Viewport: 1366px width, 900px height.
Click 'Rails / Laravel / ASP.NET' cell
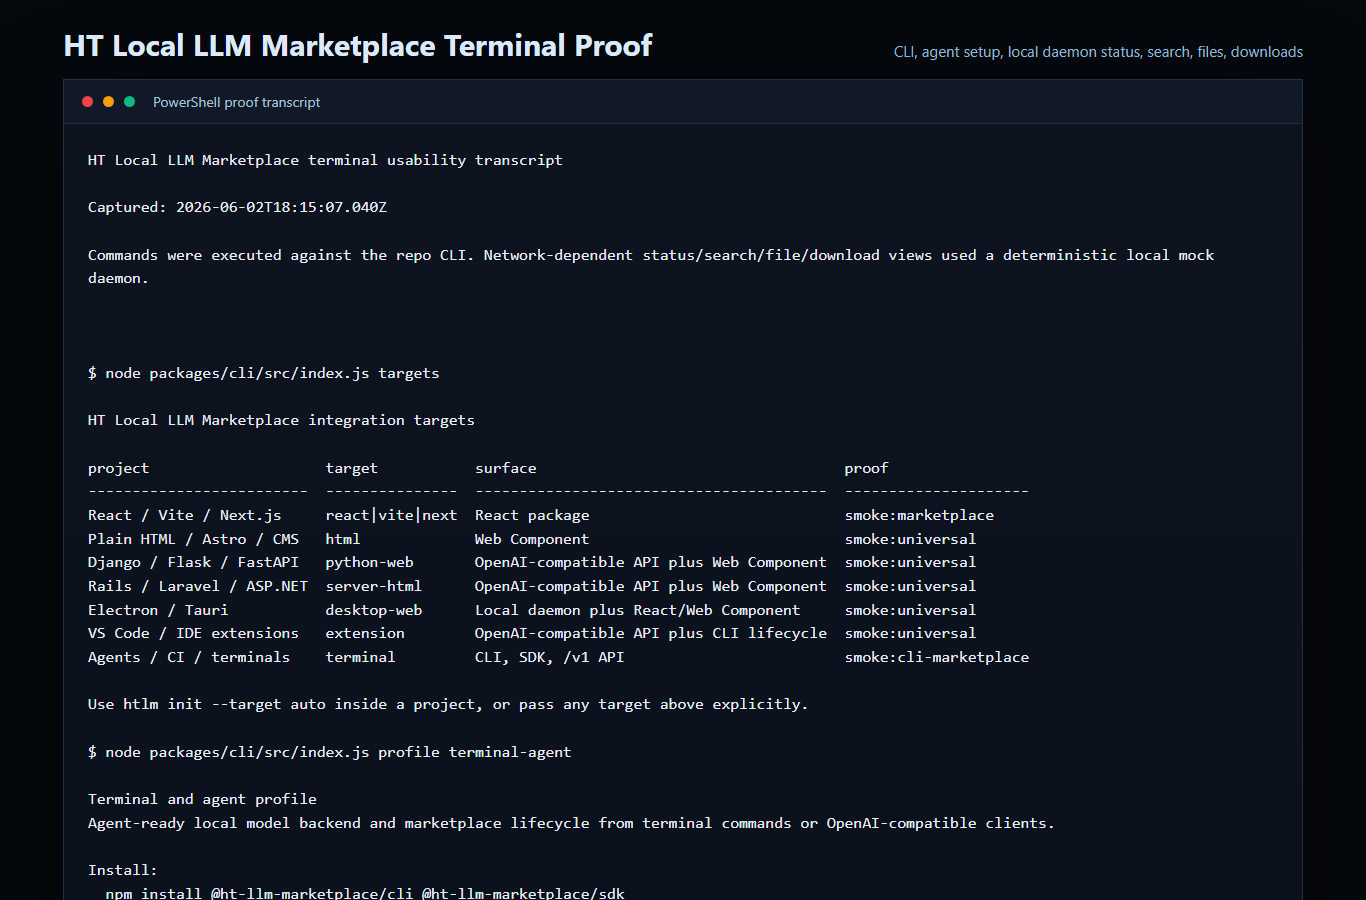coord(198,586)
